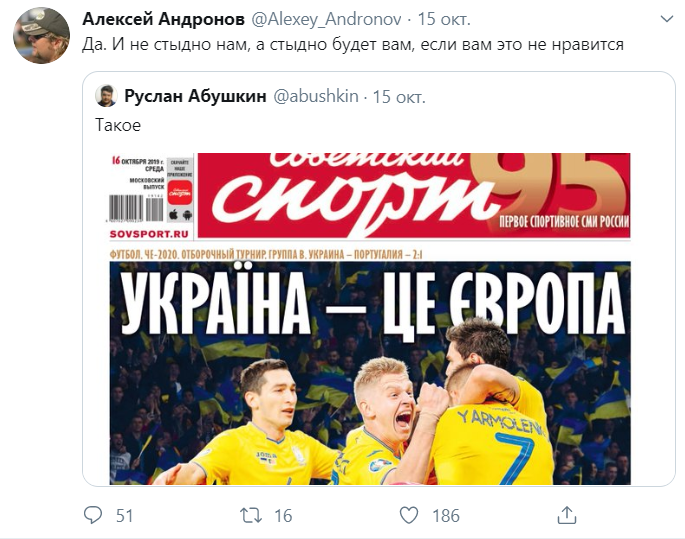Open Alexey Andronov's profile avatar
Screen dimensions: 685x539
(42, 35)
